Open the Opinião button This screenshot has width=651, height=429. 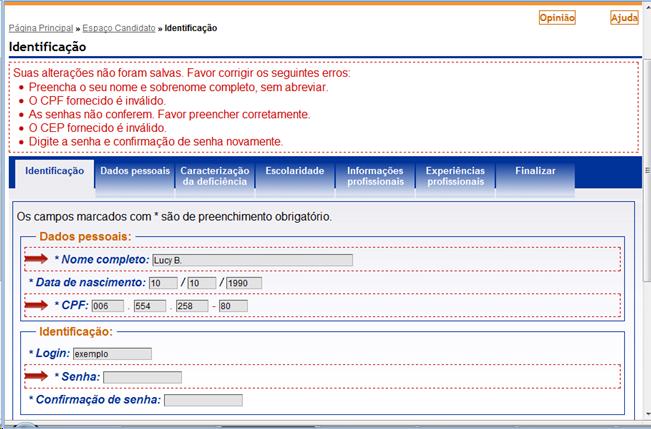click(x=557, y=18)
